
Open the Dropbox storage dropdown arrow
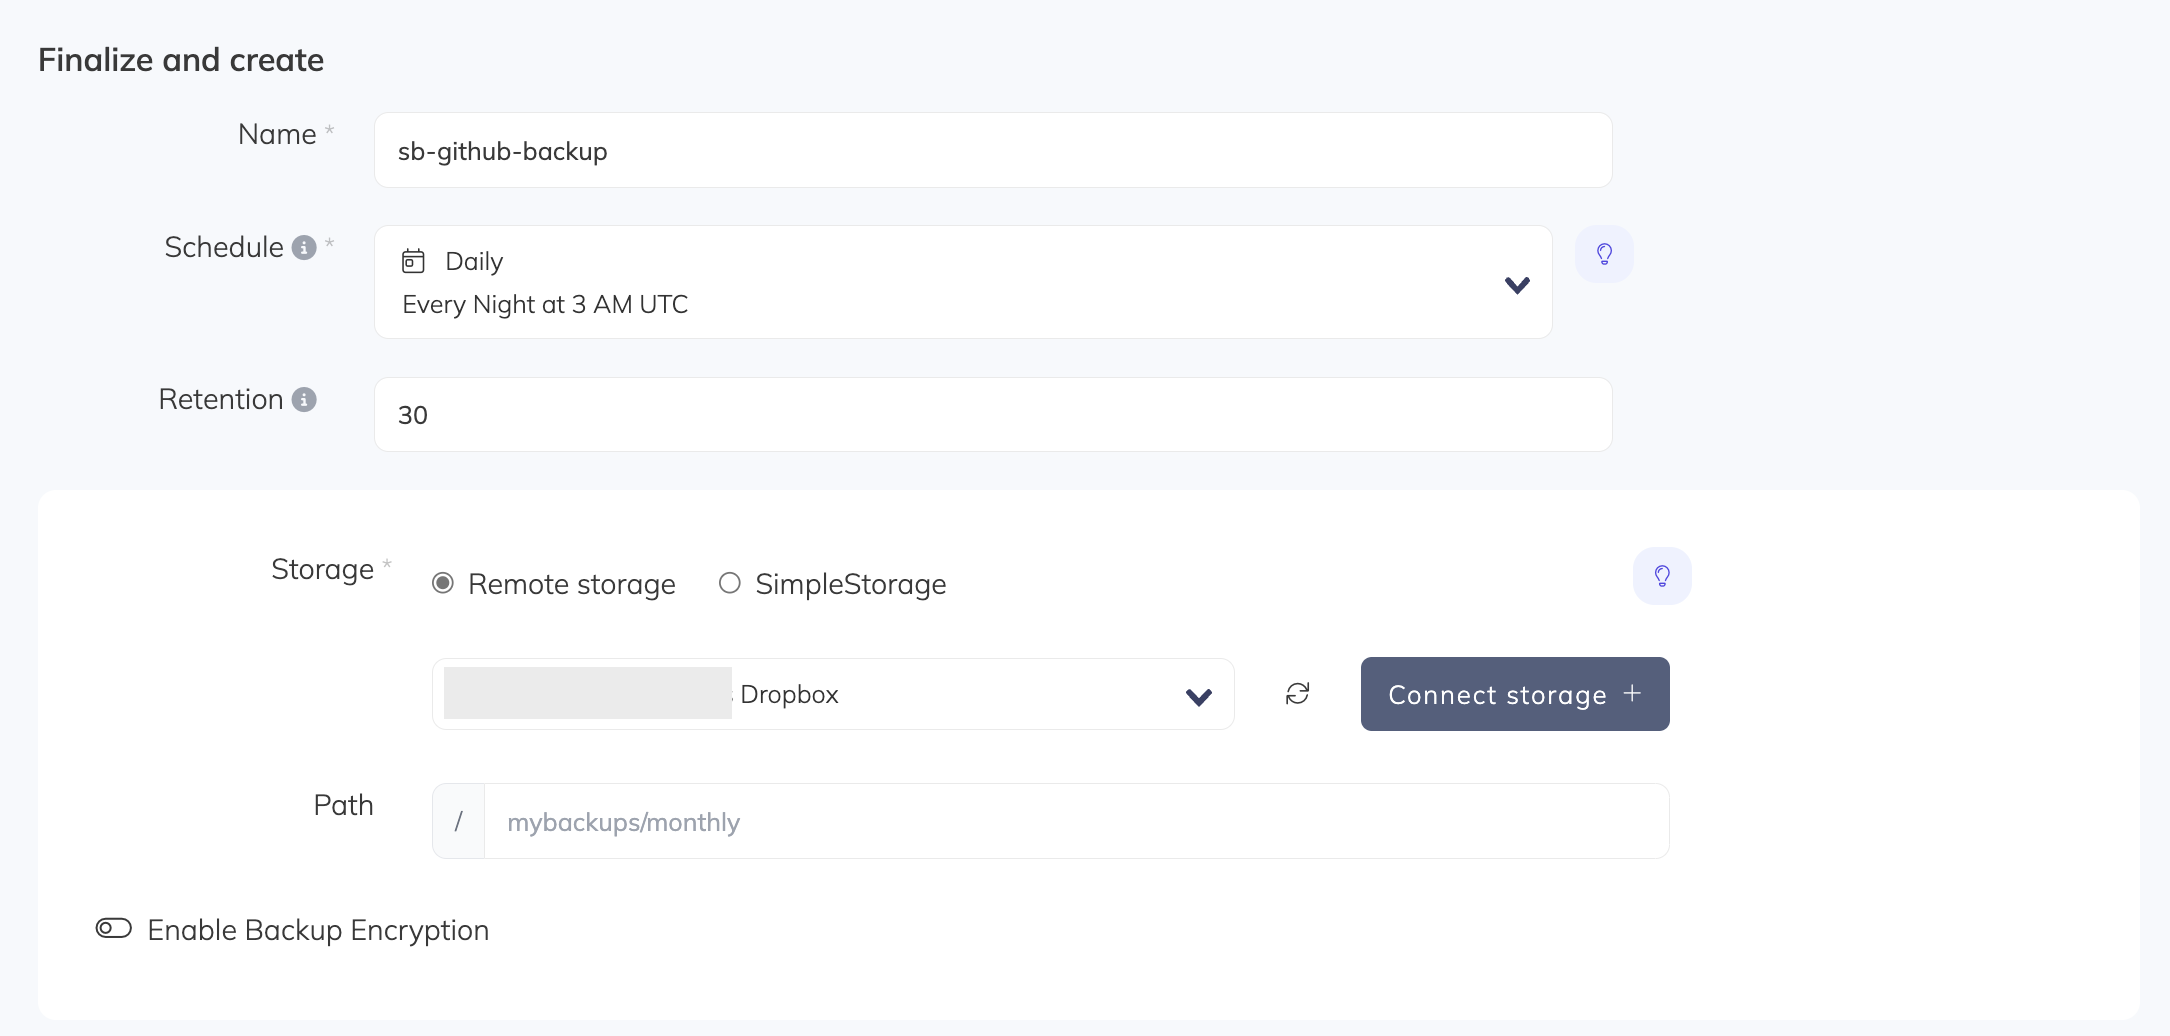(x=1198, y=696)
